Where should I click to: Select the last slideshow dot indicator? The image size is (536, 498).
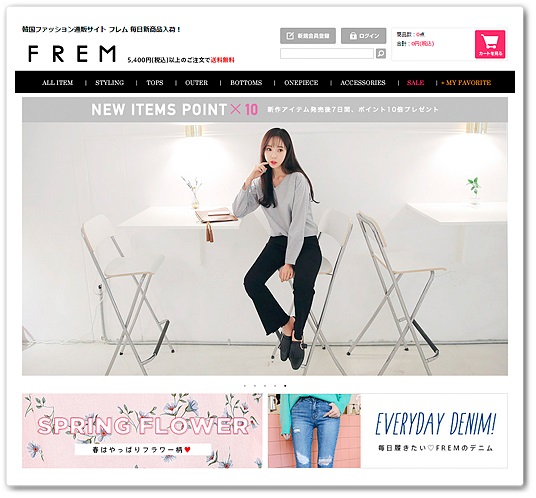point(285,386)
